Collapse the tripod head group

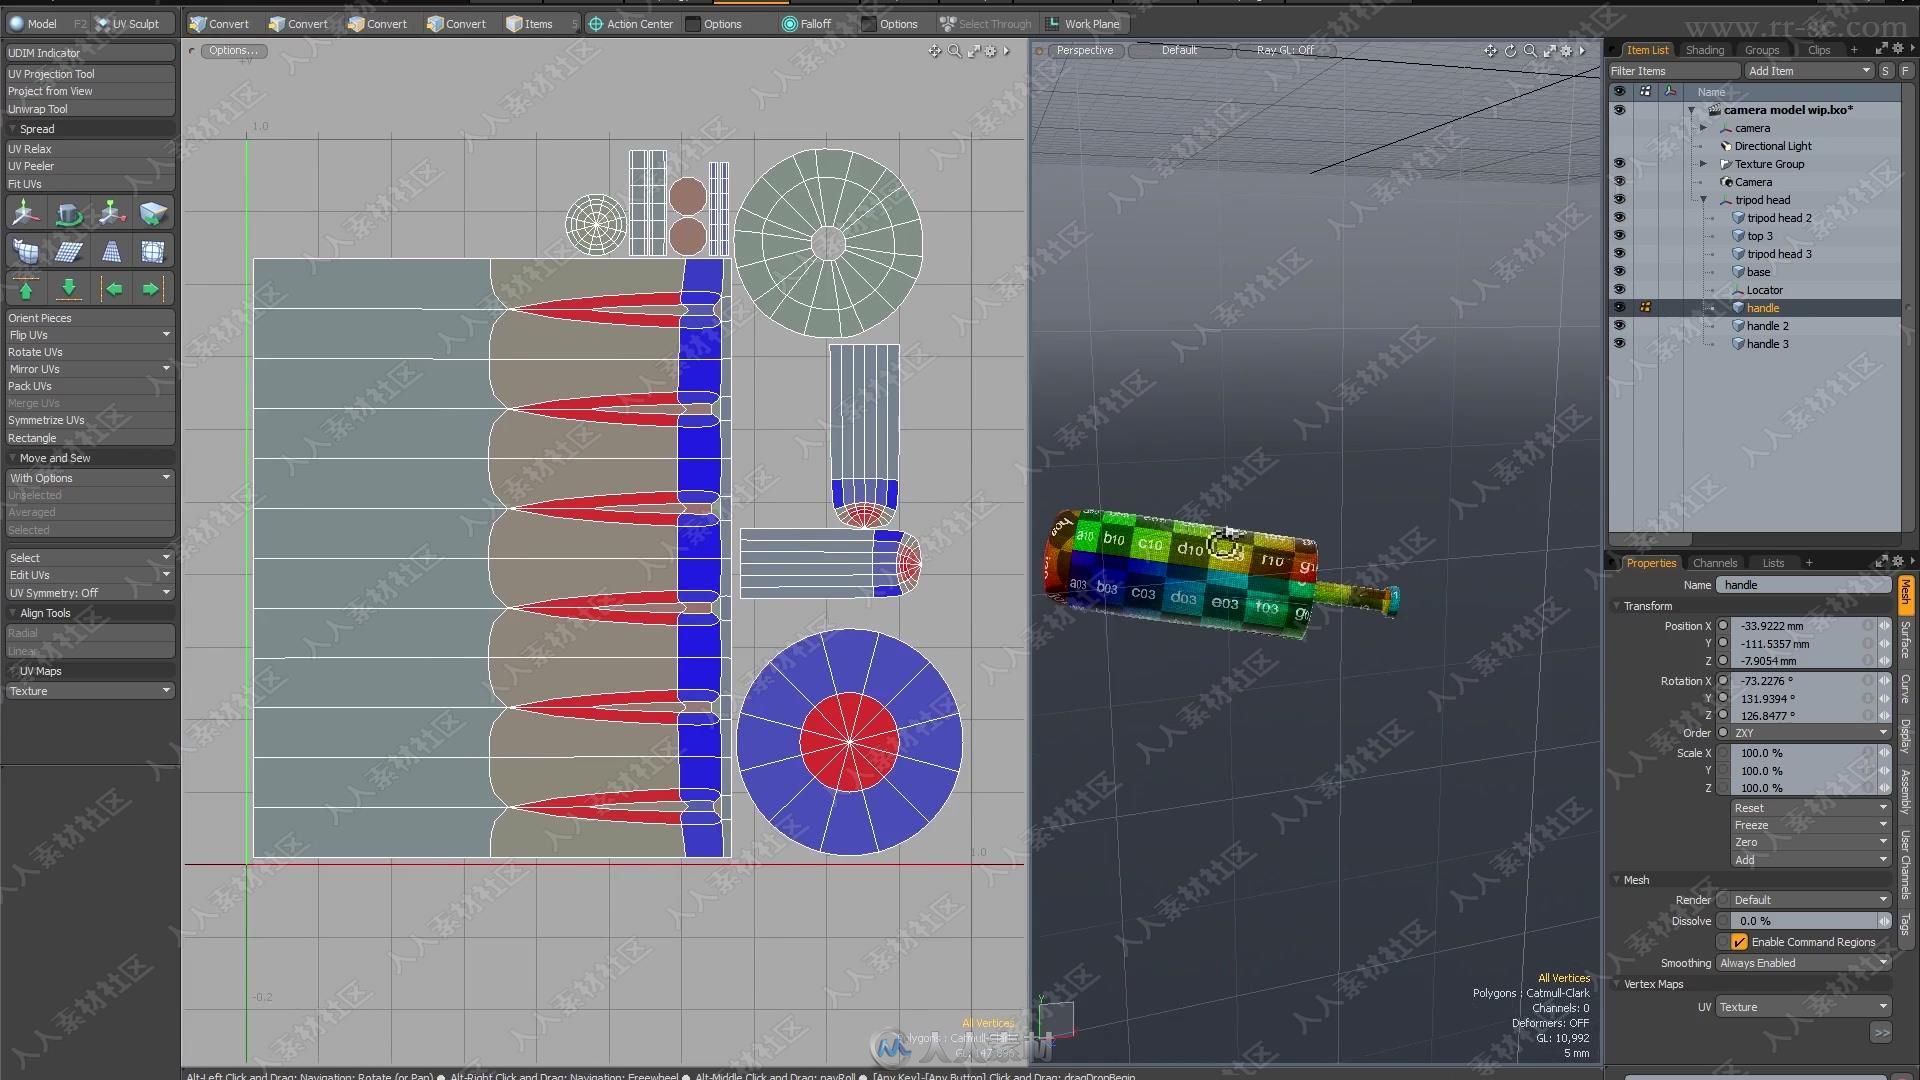[1703, 200]
